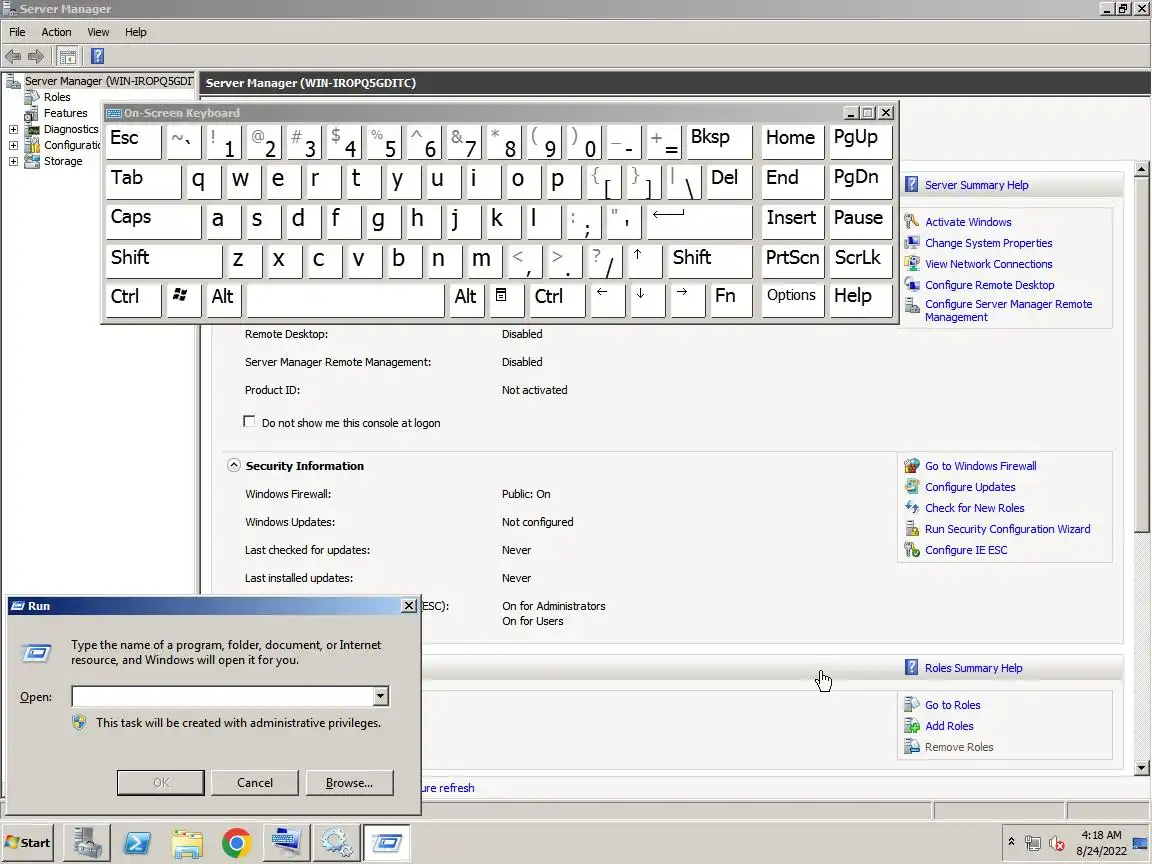Viewport: 1152px width, 864px height.
Task: Click Cancel in the Run dialog
Action: pyautogui.click(x=255, y=782)
